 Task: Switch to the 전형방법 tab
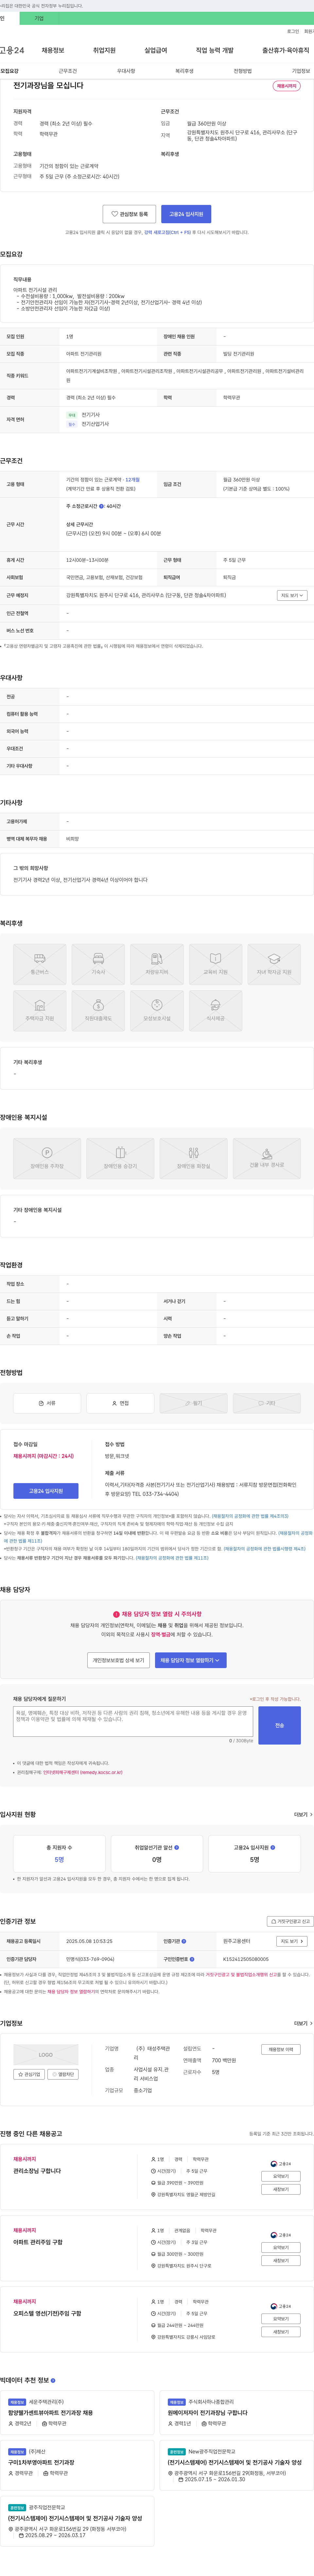click(243, 71)
